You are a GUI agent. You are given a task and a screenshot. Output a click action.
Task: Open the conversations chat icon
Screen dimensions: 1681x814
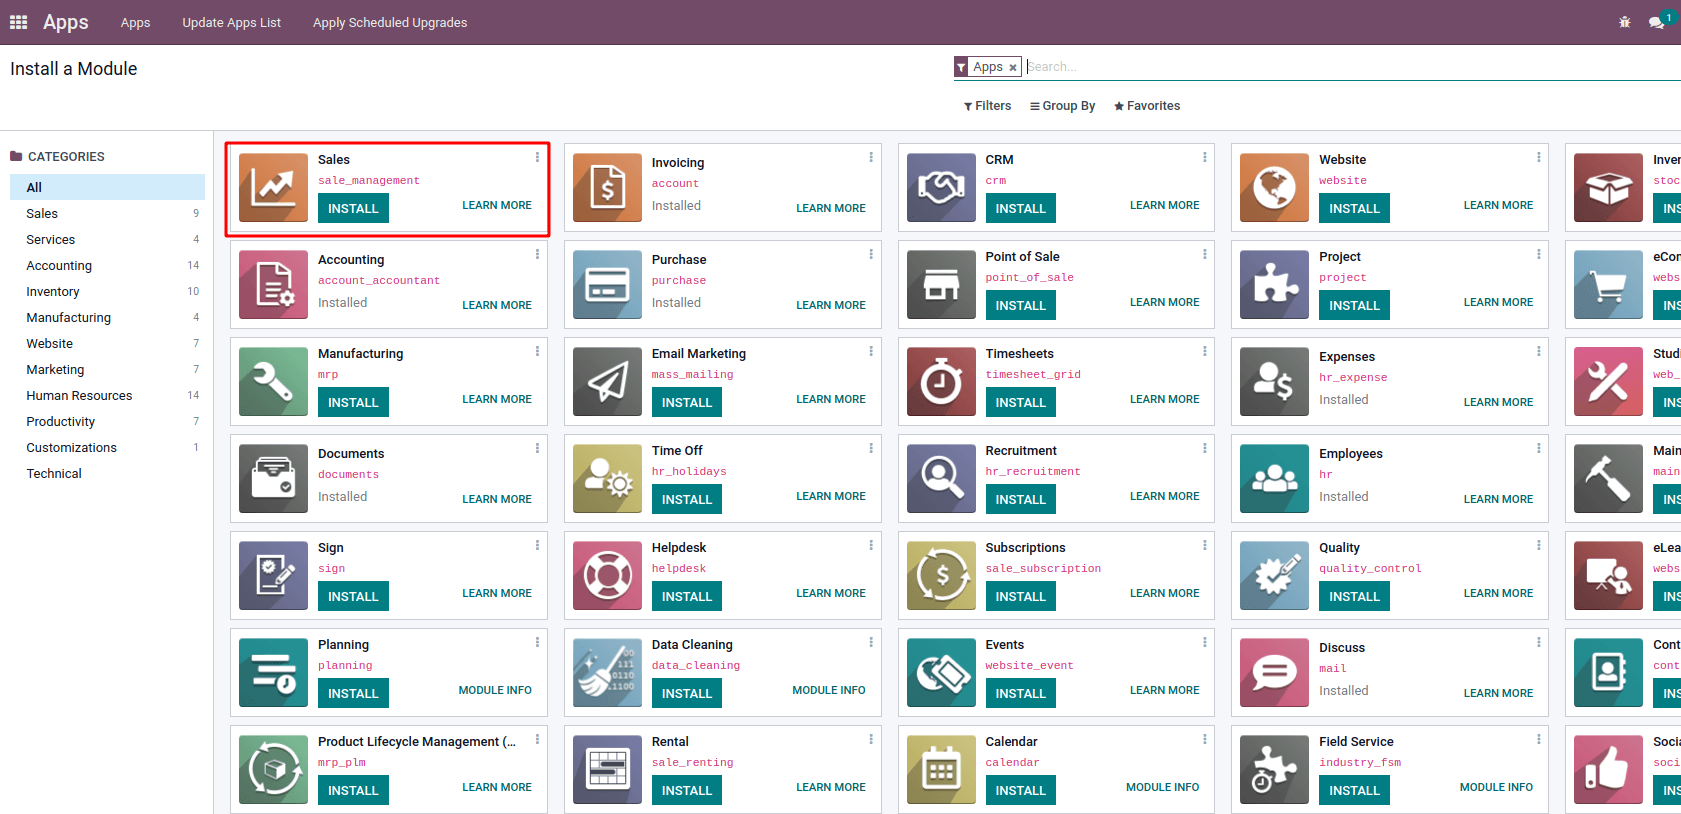click(x=1657, y=22)
